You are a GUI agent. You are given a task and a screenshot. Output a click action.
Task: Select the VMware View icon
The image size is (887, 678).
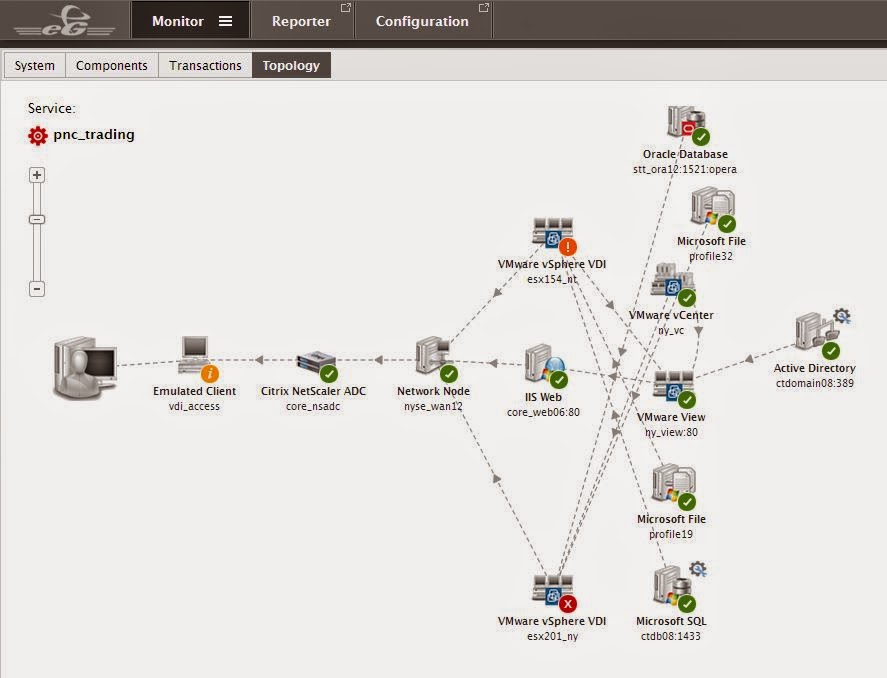[x=671, y=385]
